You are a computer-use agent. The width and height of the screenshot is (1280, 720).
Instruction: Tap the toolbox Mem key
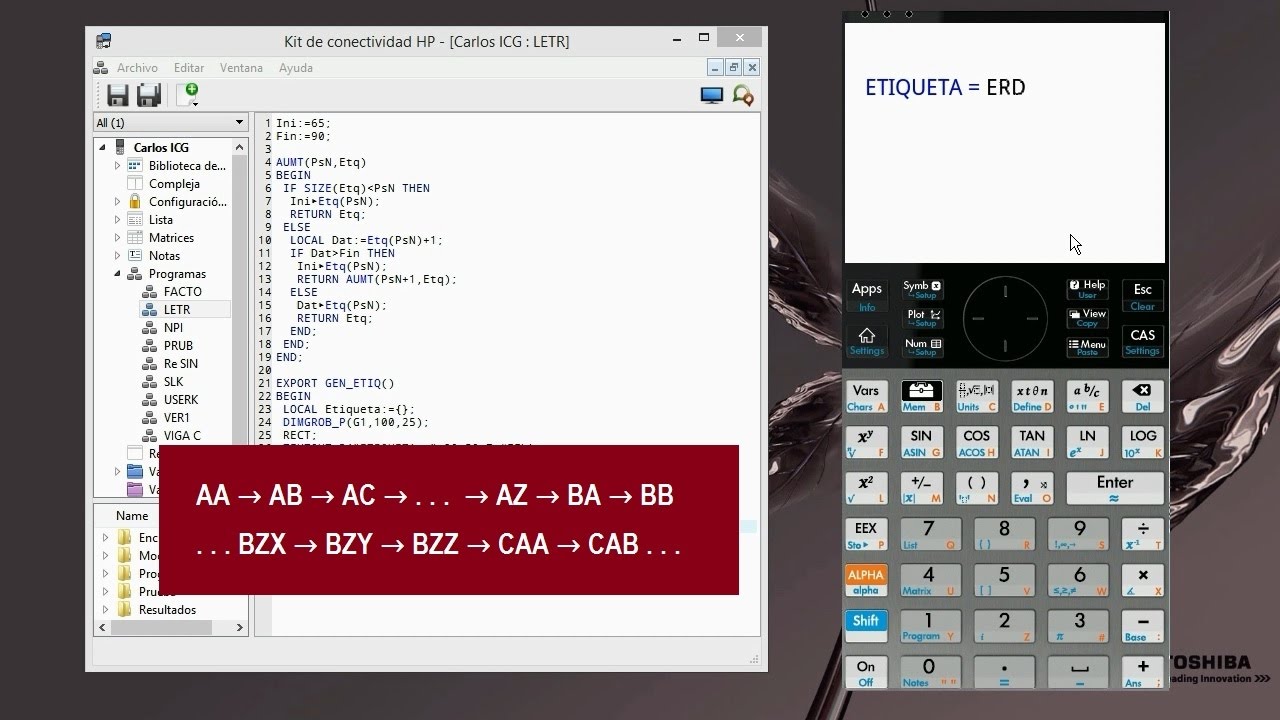(x=921, y=397)
